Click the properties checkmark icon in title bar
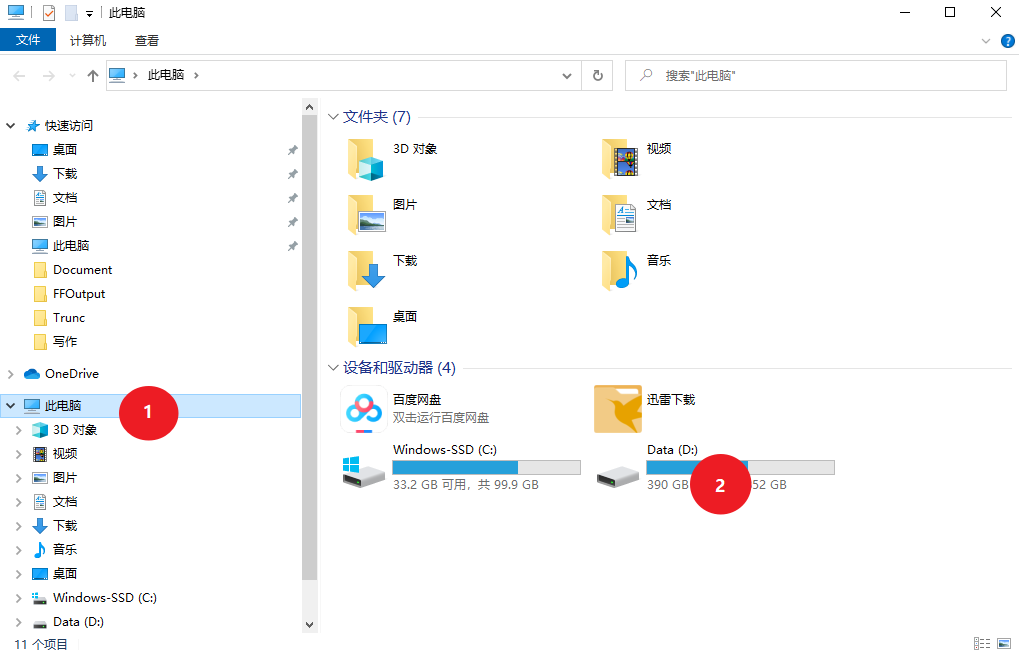1019x656 pixels. click(49, 12)
